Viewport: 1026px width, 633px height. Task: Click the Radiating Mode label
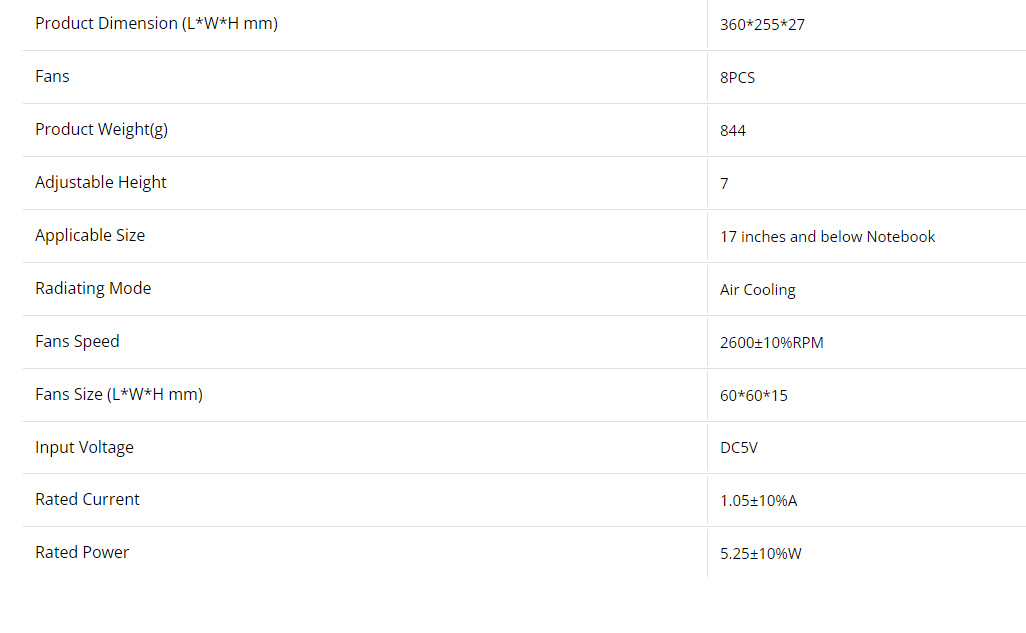pyautogui.click(x=93, y=288)
